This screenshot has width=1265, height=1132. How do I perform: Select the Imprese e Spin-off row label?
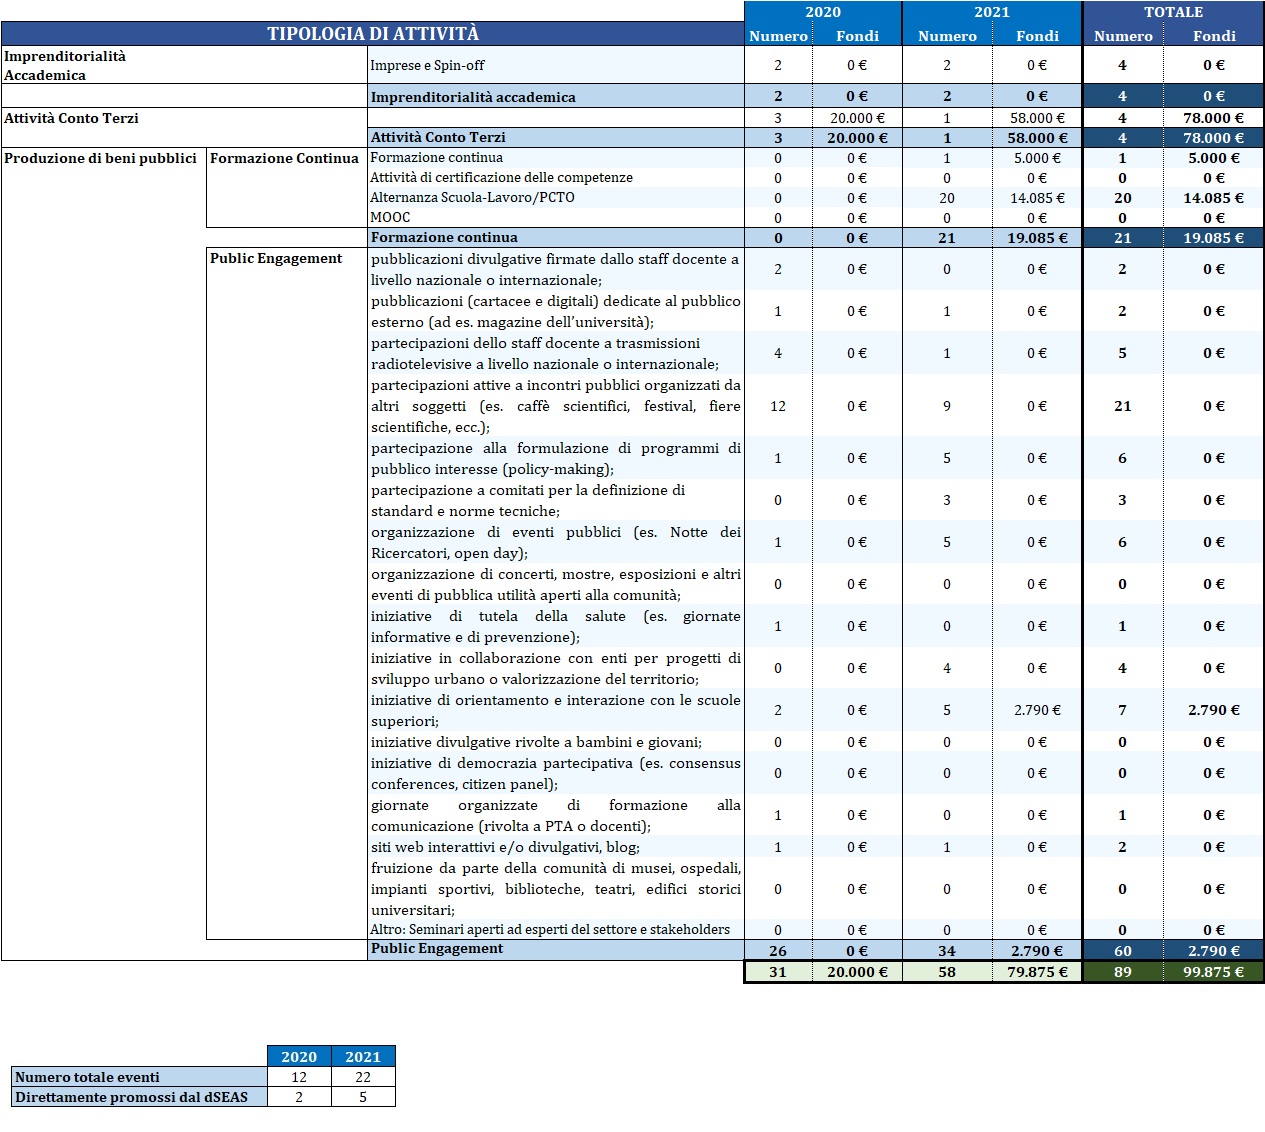(x=427, y=66)
